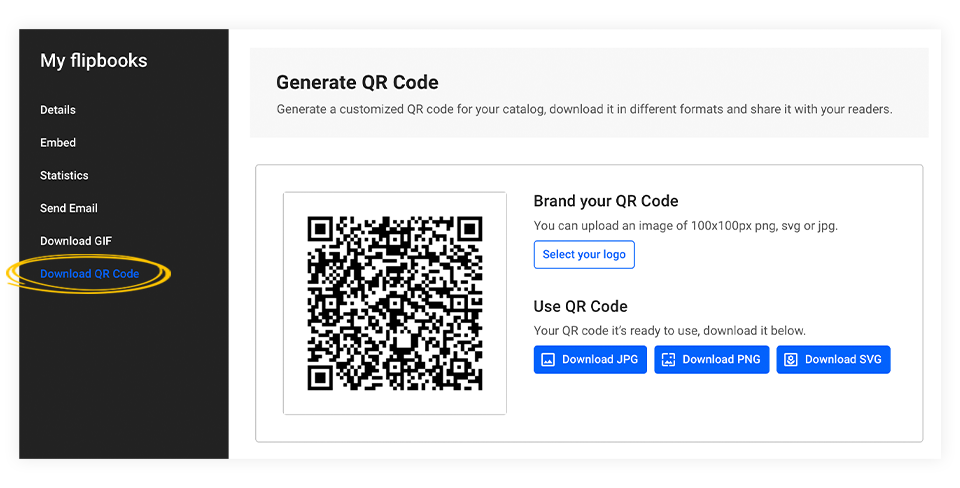The height and width of the screenshot is (488, 960).
Task: Click the 'ready to use' description text
Action: (x=669, y=331)
